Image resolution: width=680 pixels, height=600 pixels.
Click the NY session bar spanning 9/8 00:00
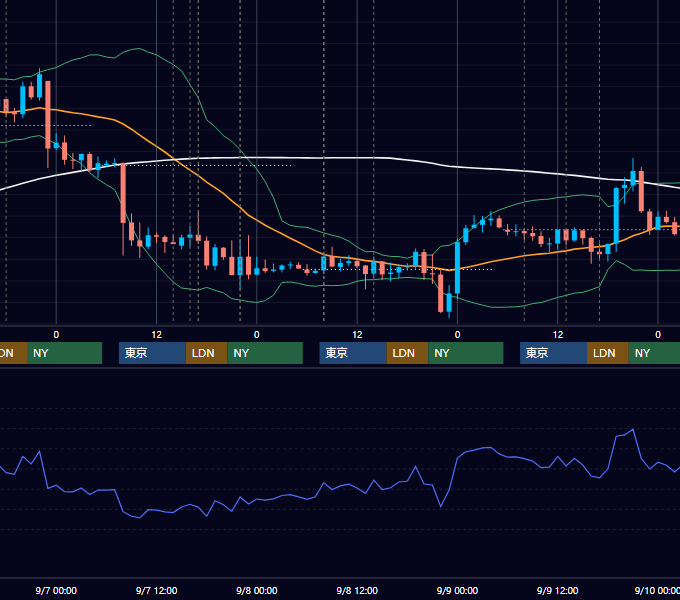265,353
